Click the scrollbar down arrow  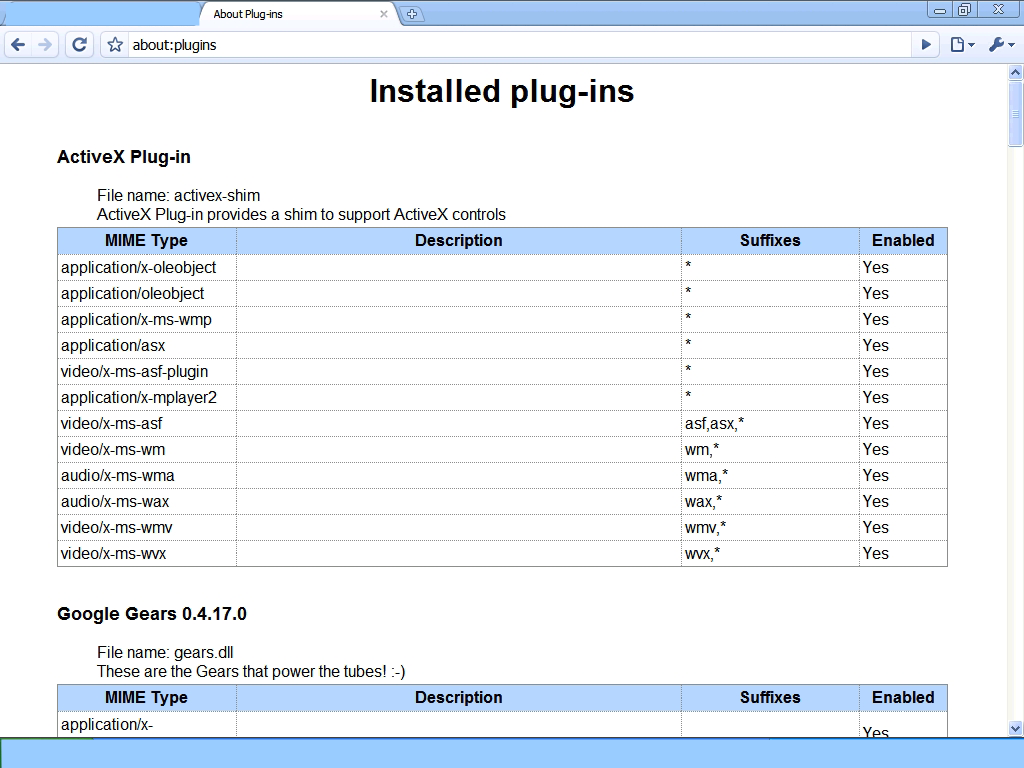tap(1015, 728)
